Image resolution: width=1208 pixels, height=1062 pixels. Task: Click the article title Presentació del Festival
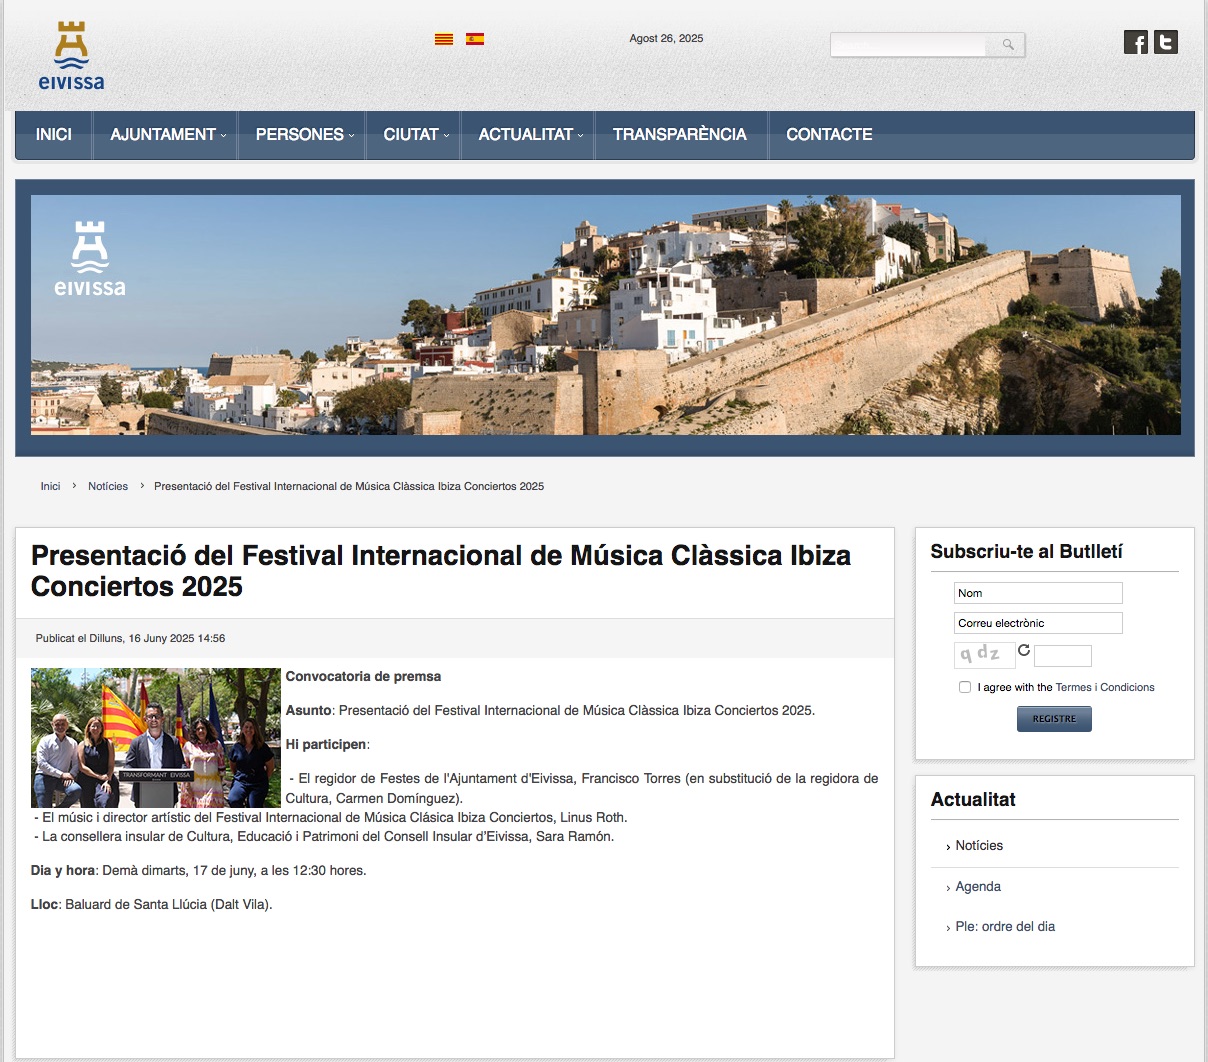pyautogui.click(x=441, y=571)
